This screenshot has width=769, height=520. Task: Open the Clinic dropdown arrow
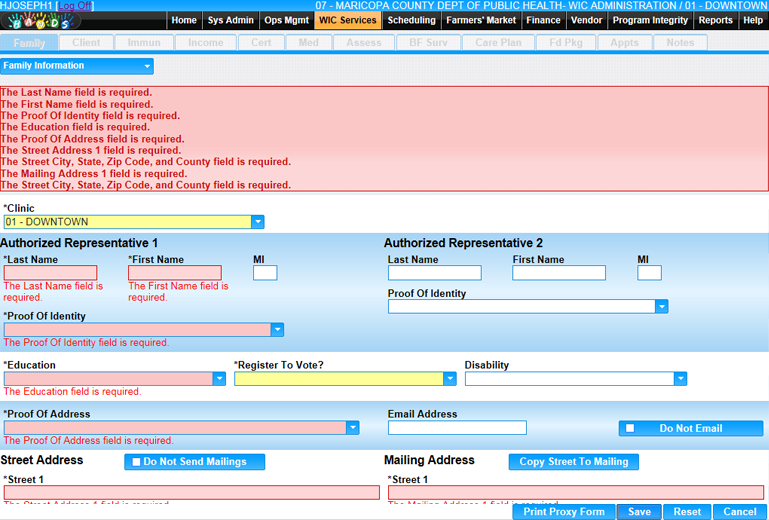point(258,222)
